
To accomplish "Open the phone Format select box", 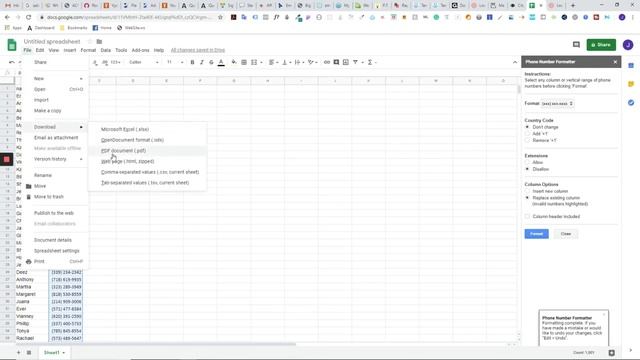I will coord(557,104).
